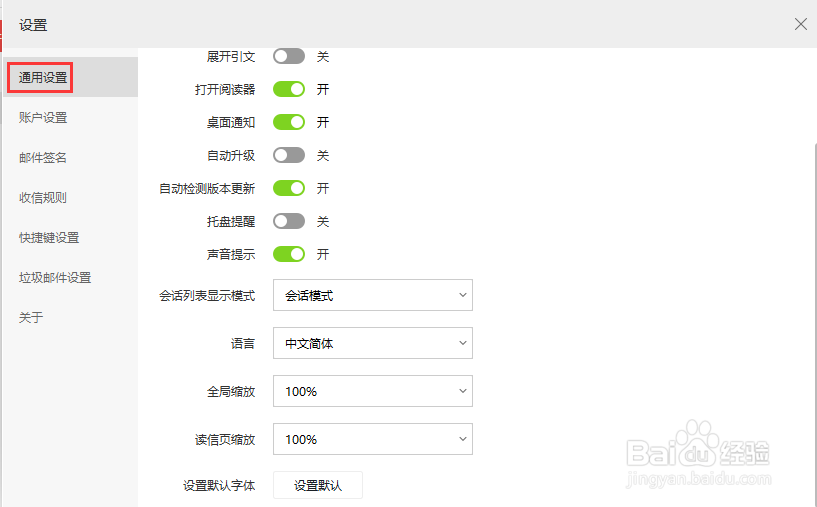Switch to 账户设置 in the sidebar
This screenshot has height=507, width=817.
tap(44, 117)
